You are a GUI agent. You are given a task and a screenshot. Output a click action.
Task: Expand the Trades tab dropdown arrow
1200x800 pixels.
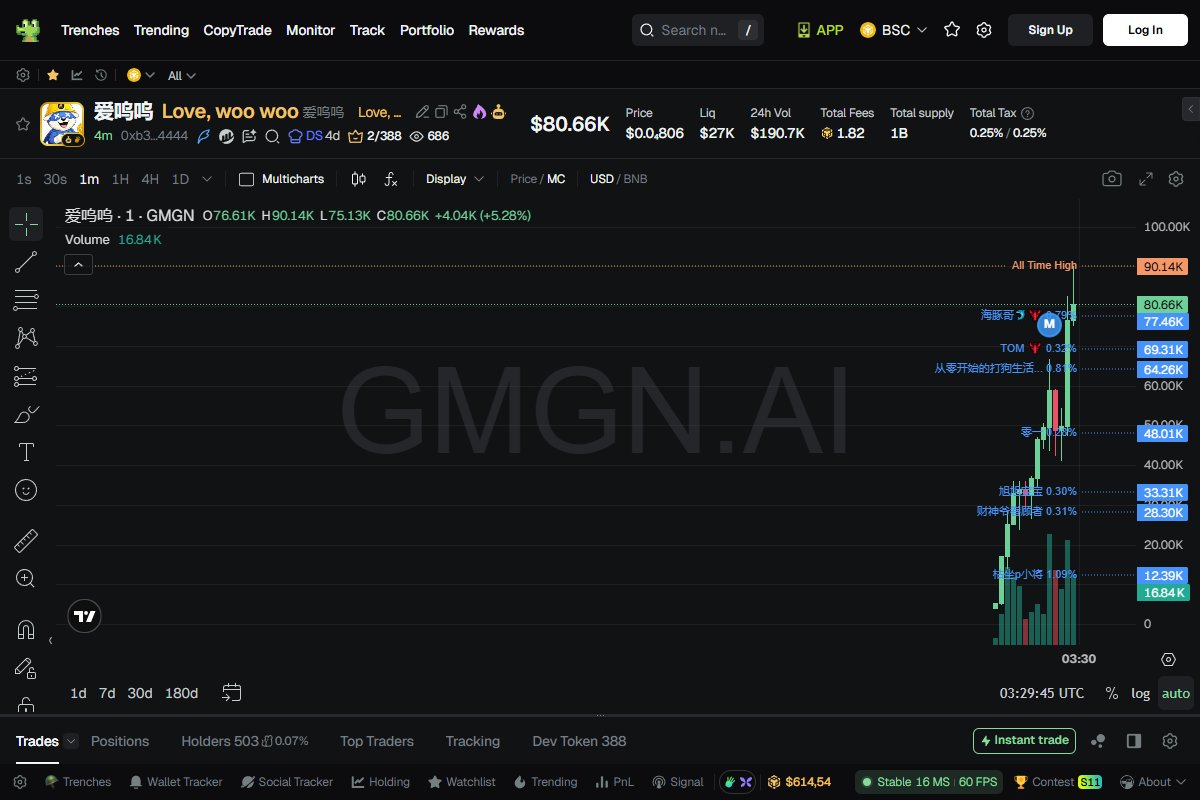coord(71,741)
